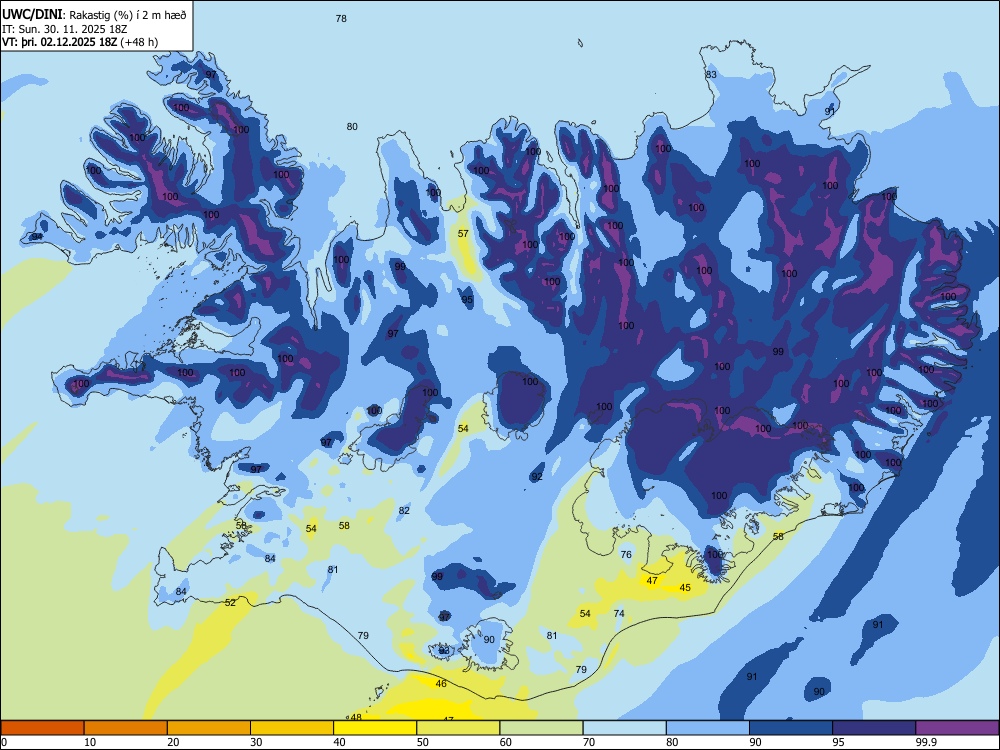Click the 0–10% dark orange legend swatch
The height and width of the screenshot is (750, 1000).
coord(42,728)
